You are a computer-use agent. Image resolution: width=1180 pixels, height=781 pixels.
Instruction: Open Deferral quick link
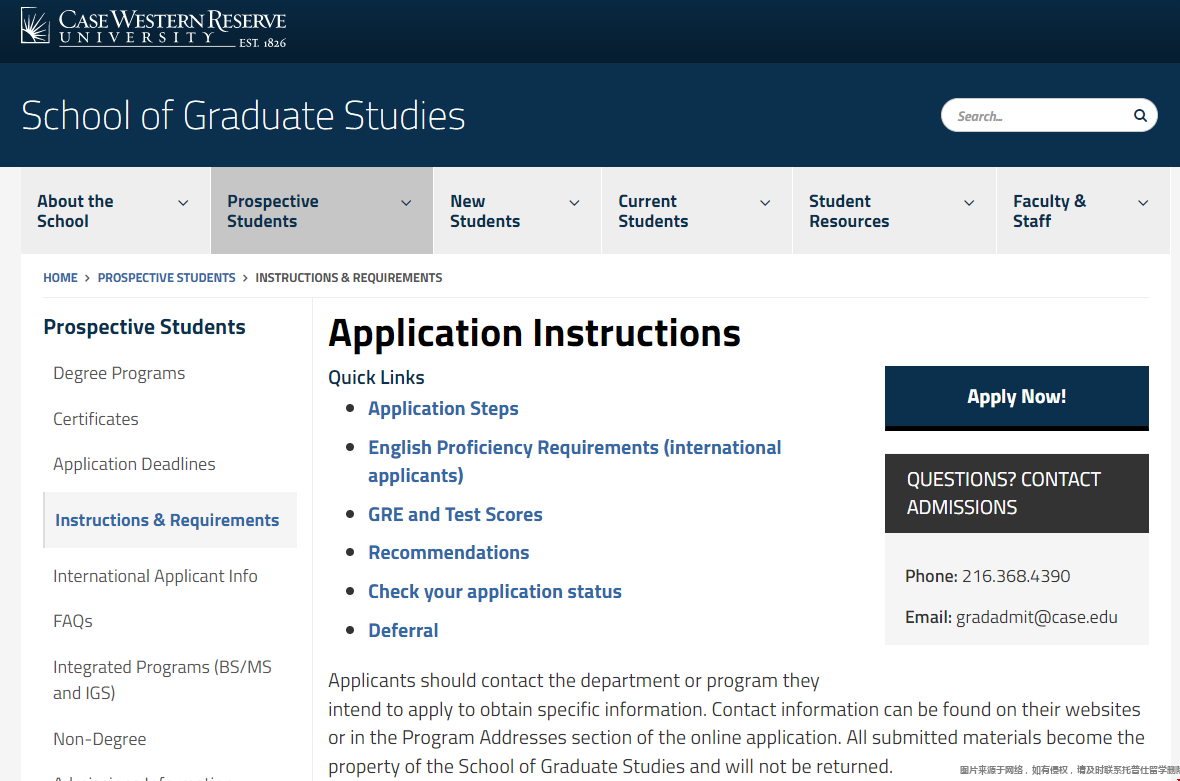tap(403, 631)
